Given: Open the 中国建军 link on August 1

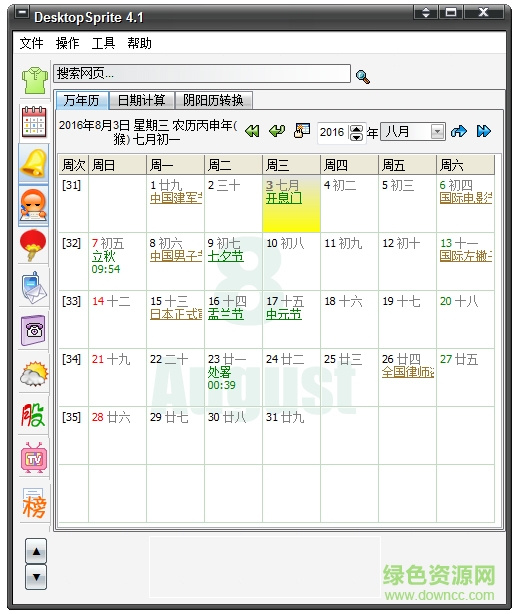Looking at the screenshot, I should click(176, 198).
